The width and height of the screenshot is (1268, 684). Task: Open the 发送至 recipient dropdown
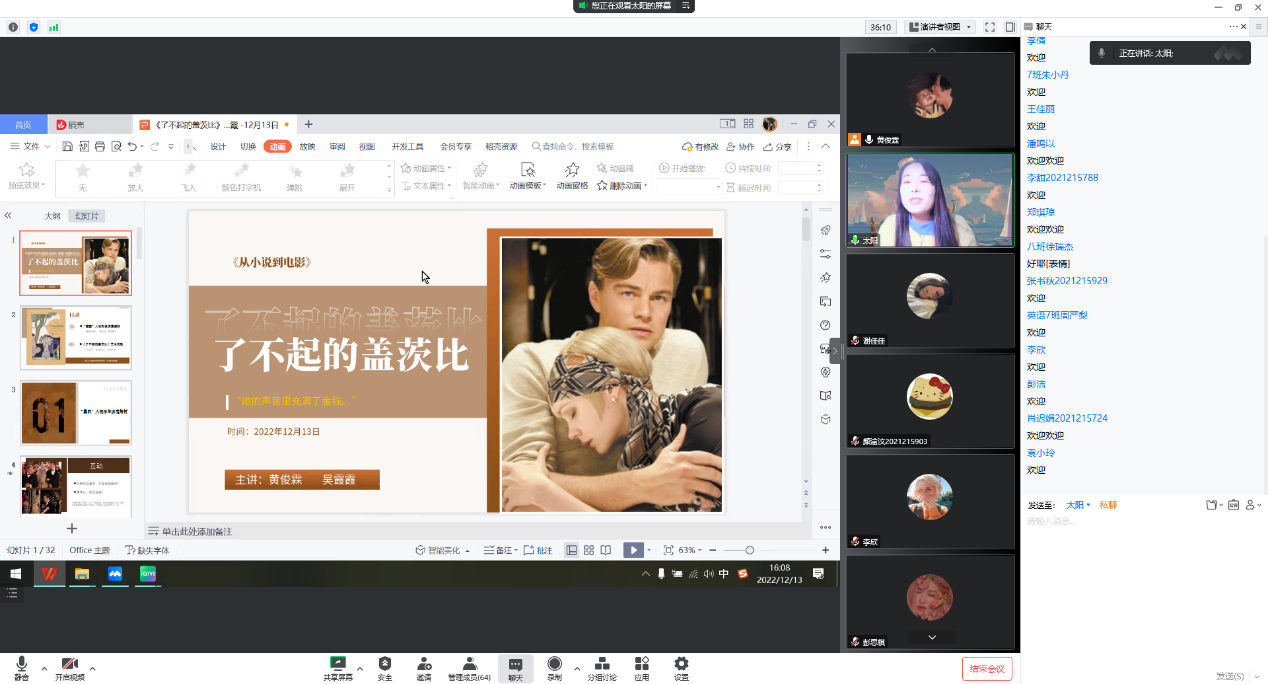point(1077,505)
